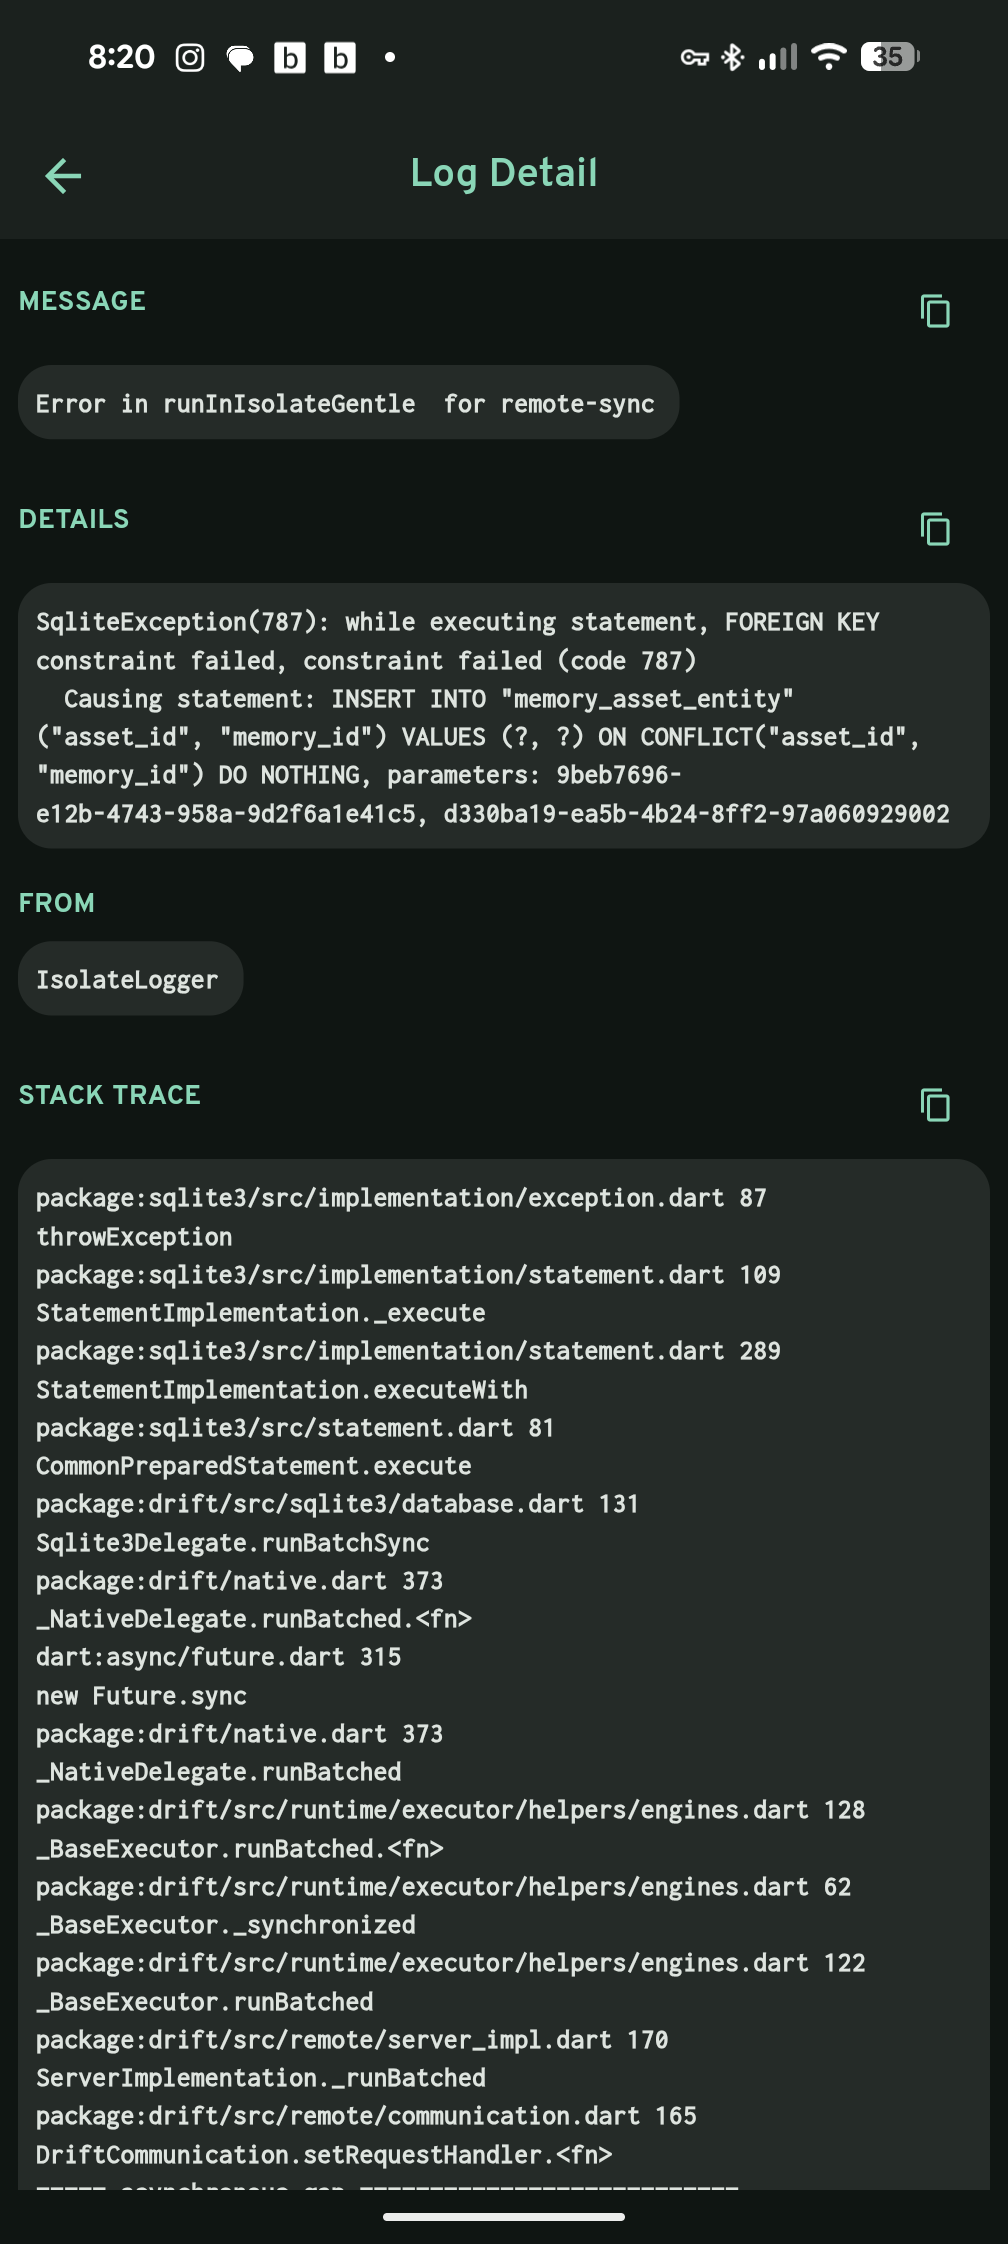Tap the Wi-Fi status icon
This screenshot has width=1008, height=2244.
pyautogui.click(x=828, y=57)
